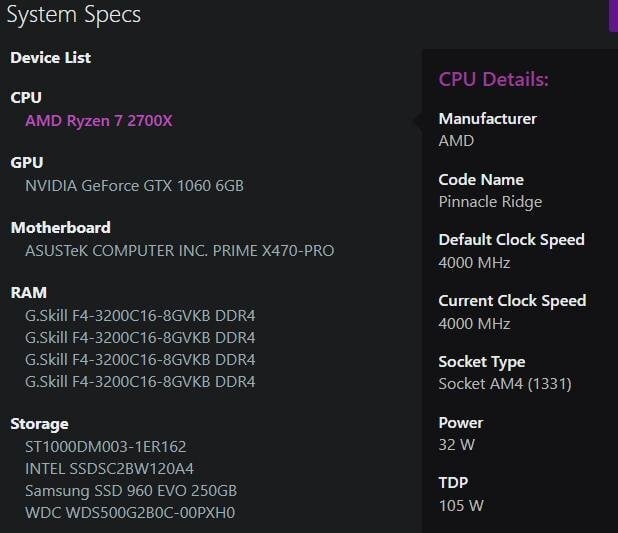Select the AMD Ryzen 7 2700X entry
618x533 pixels.
click(99, 121)
